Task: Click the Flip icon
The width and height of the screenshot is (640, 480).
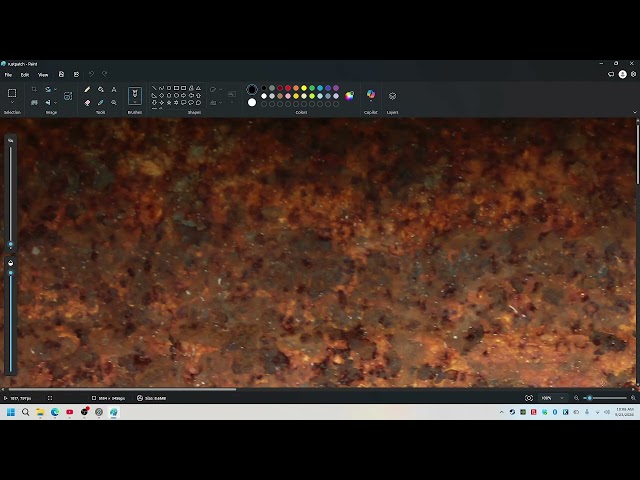Action: pos(48,102)
